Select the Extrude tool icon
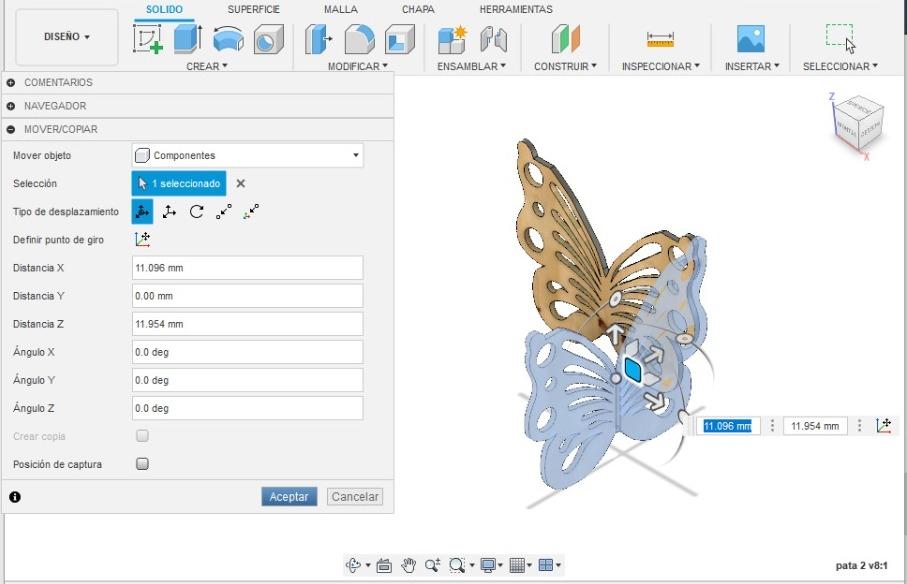907x584 pixels. [188, 39]
